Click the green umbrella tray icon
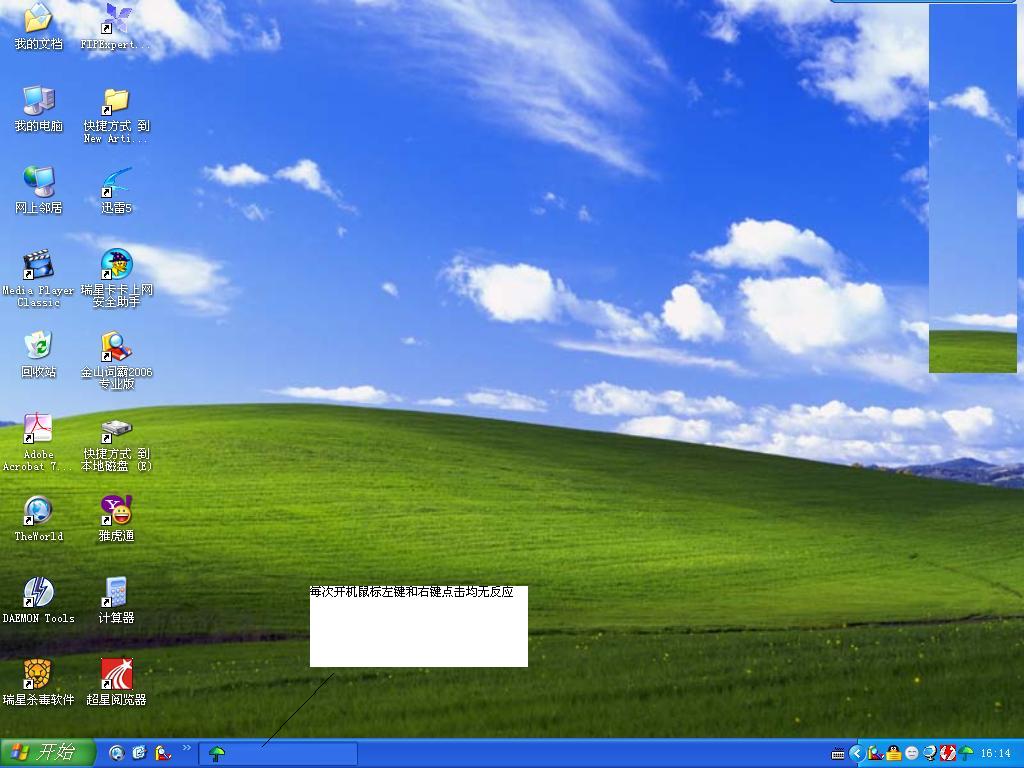 coord(965,754)
